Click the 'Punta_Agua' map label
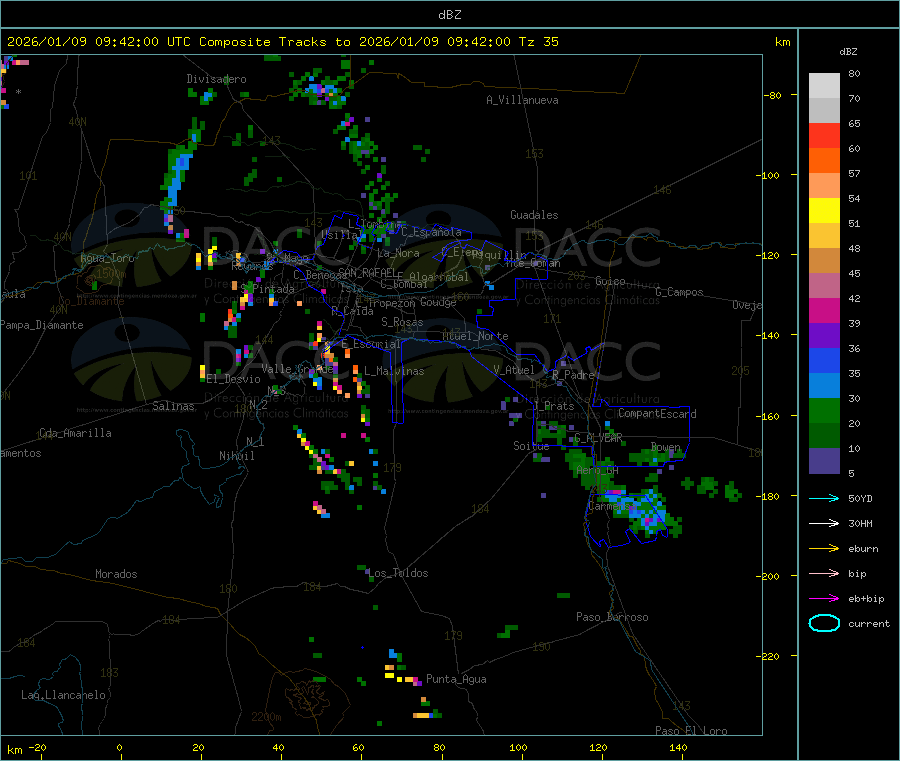 click(x=456, y=679)
